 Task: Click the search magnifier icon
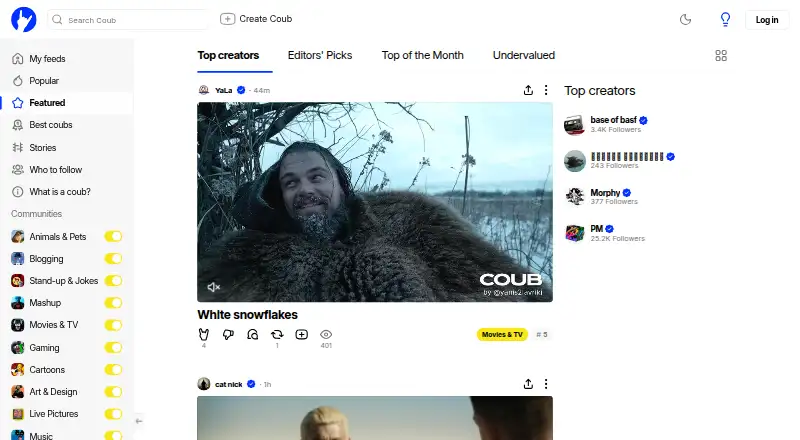57,19
